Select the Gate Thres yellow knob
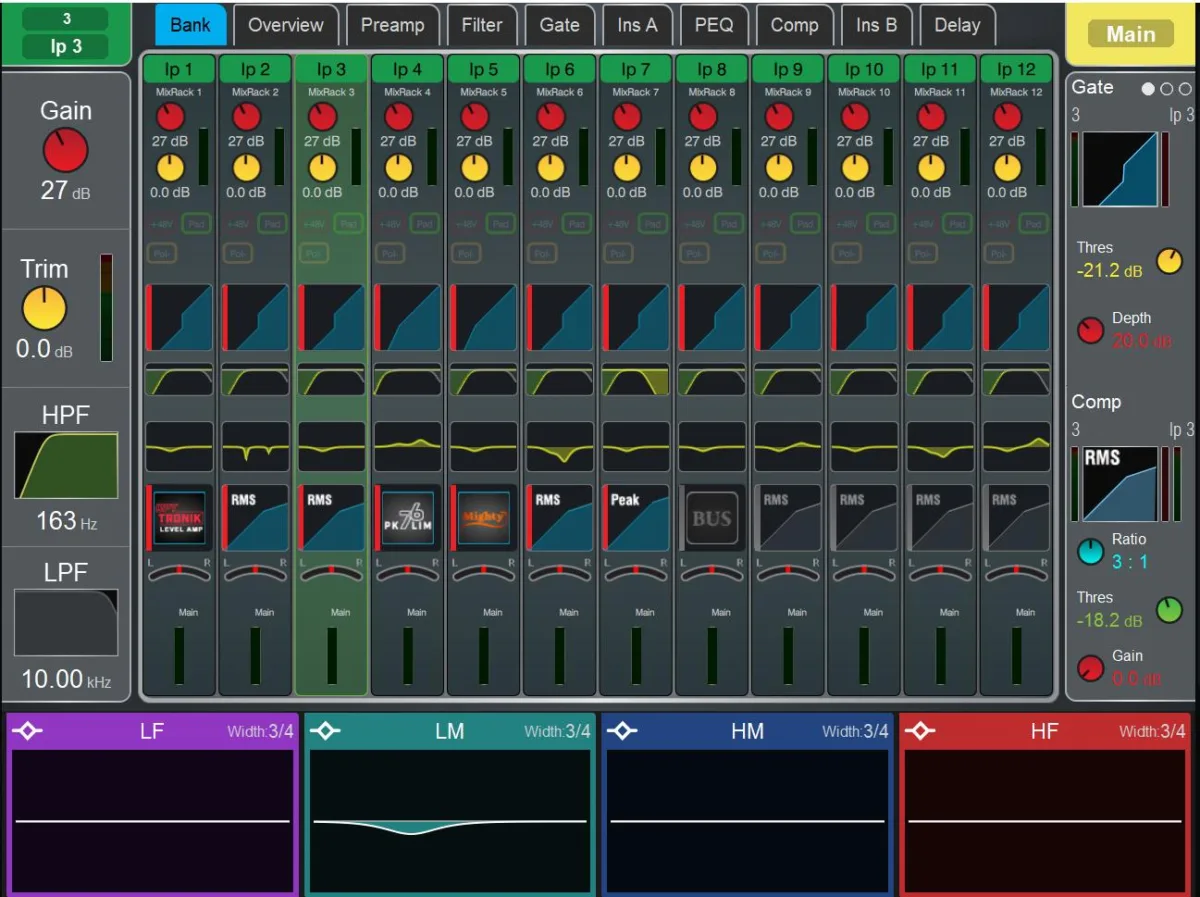This screenshot has height=897, width=1200. click(x=1168, y=261)
